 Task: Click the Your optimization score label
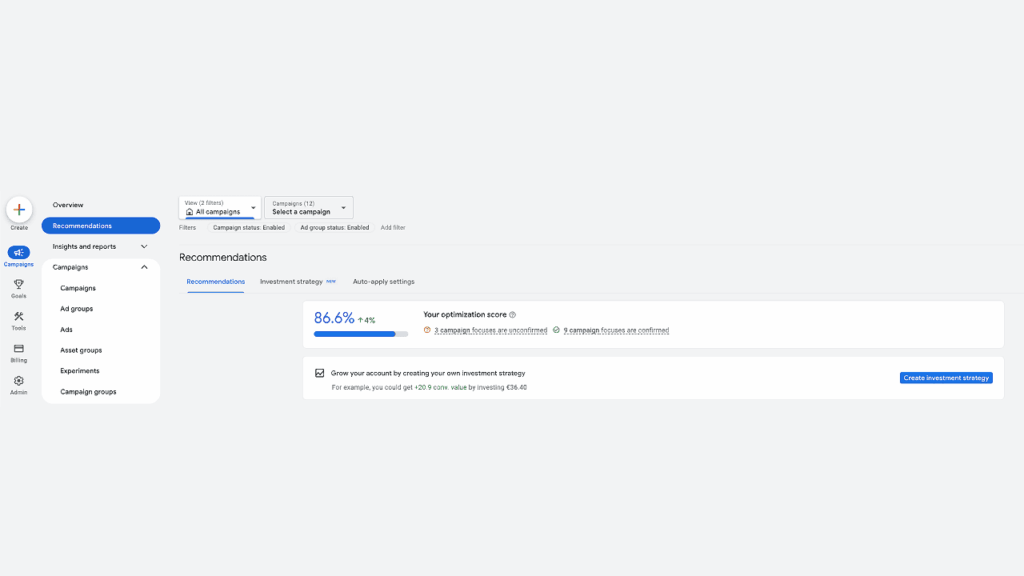click(464, 315)
